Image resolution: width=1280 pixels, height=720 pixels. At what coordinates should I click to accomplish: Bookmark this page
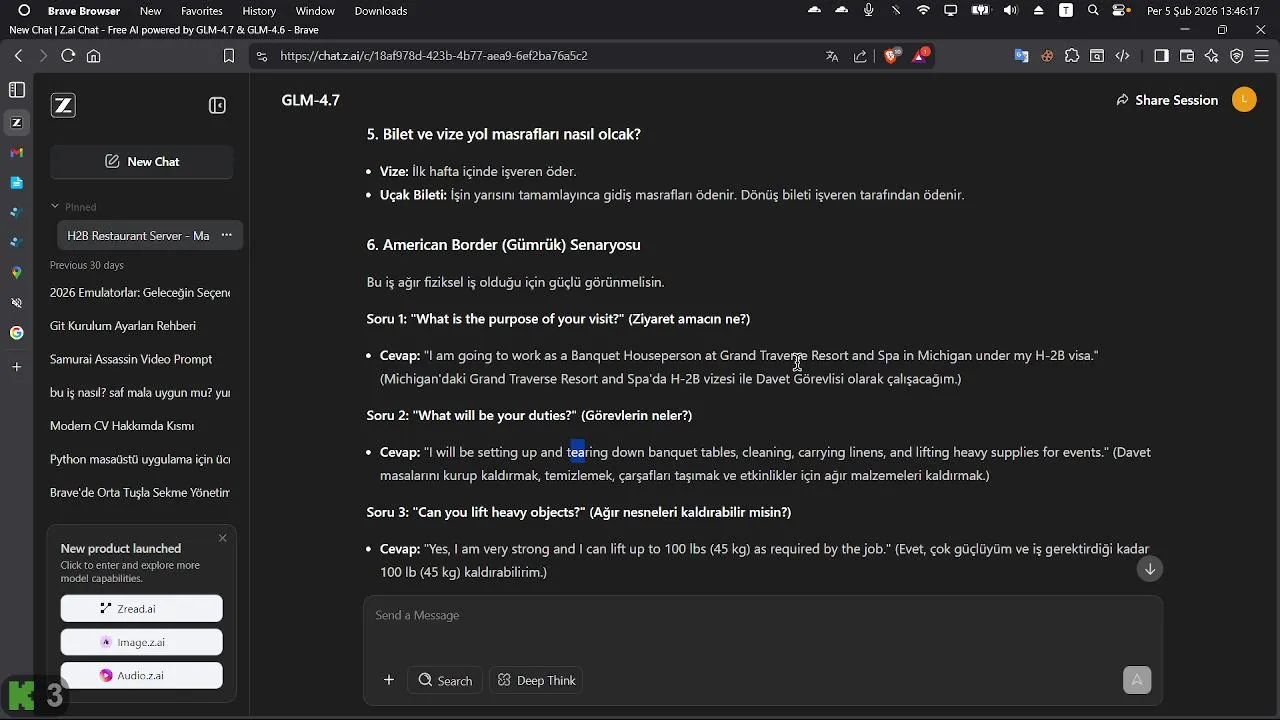[229, 56]
